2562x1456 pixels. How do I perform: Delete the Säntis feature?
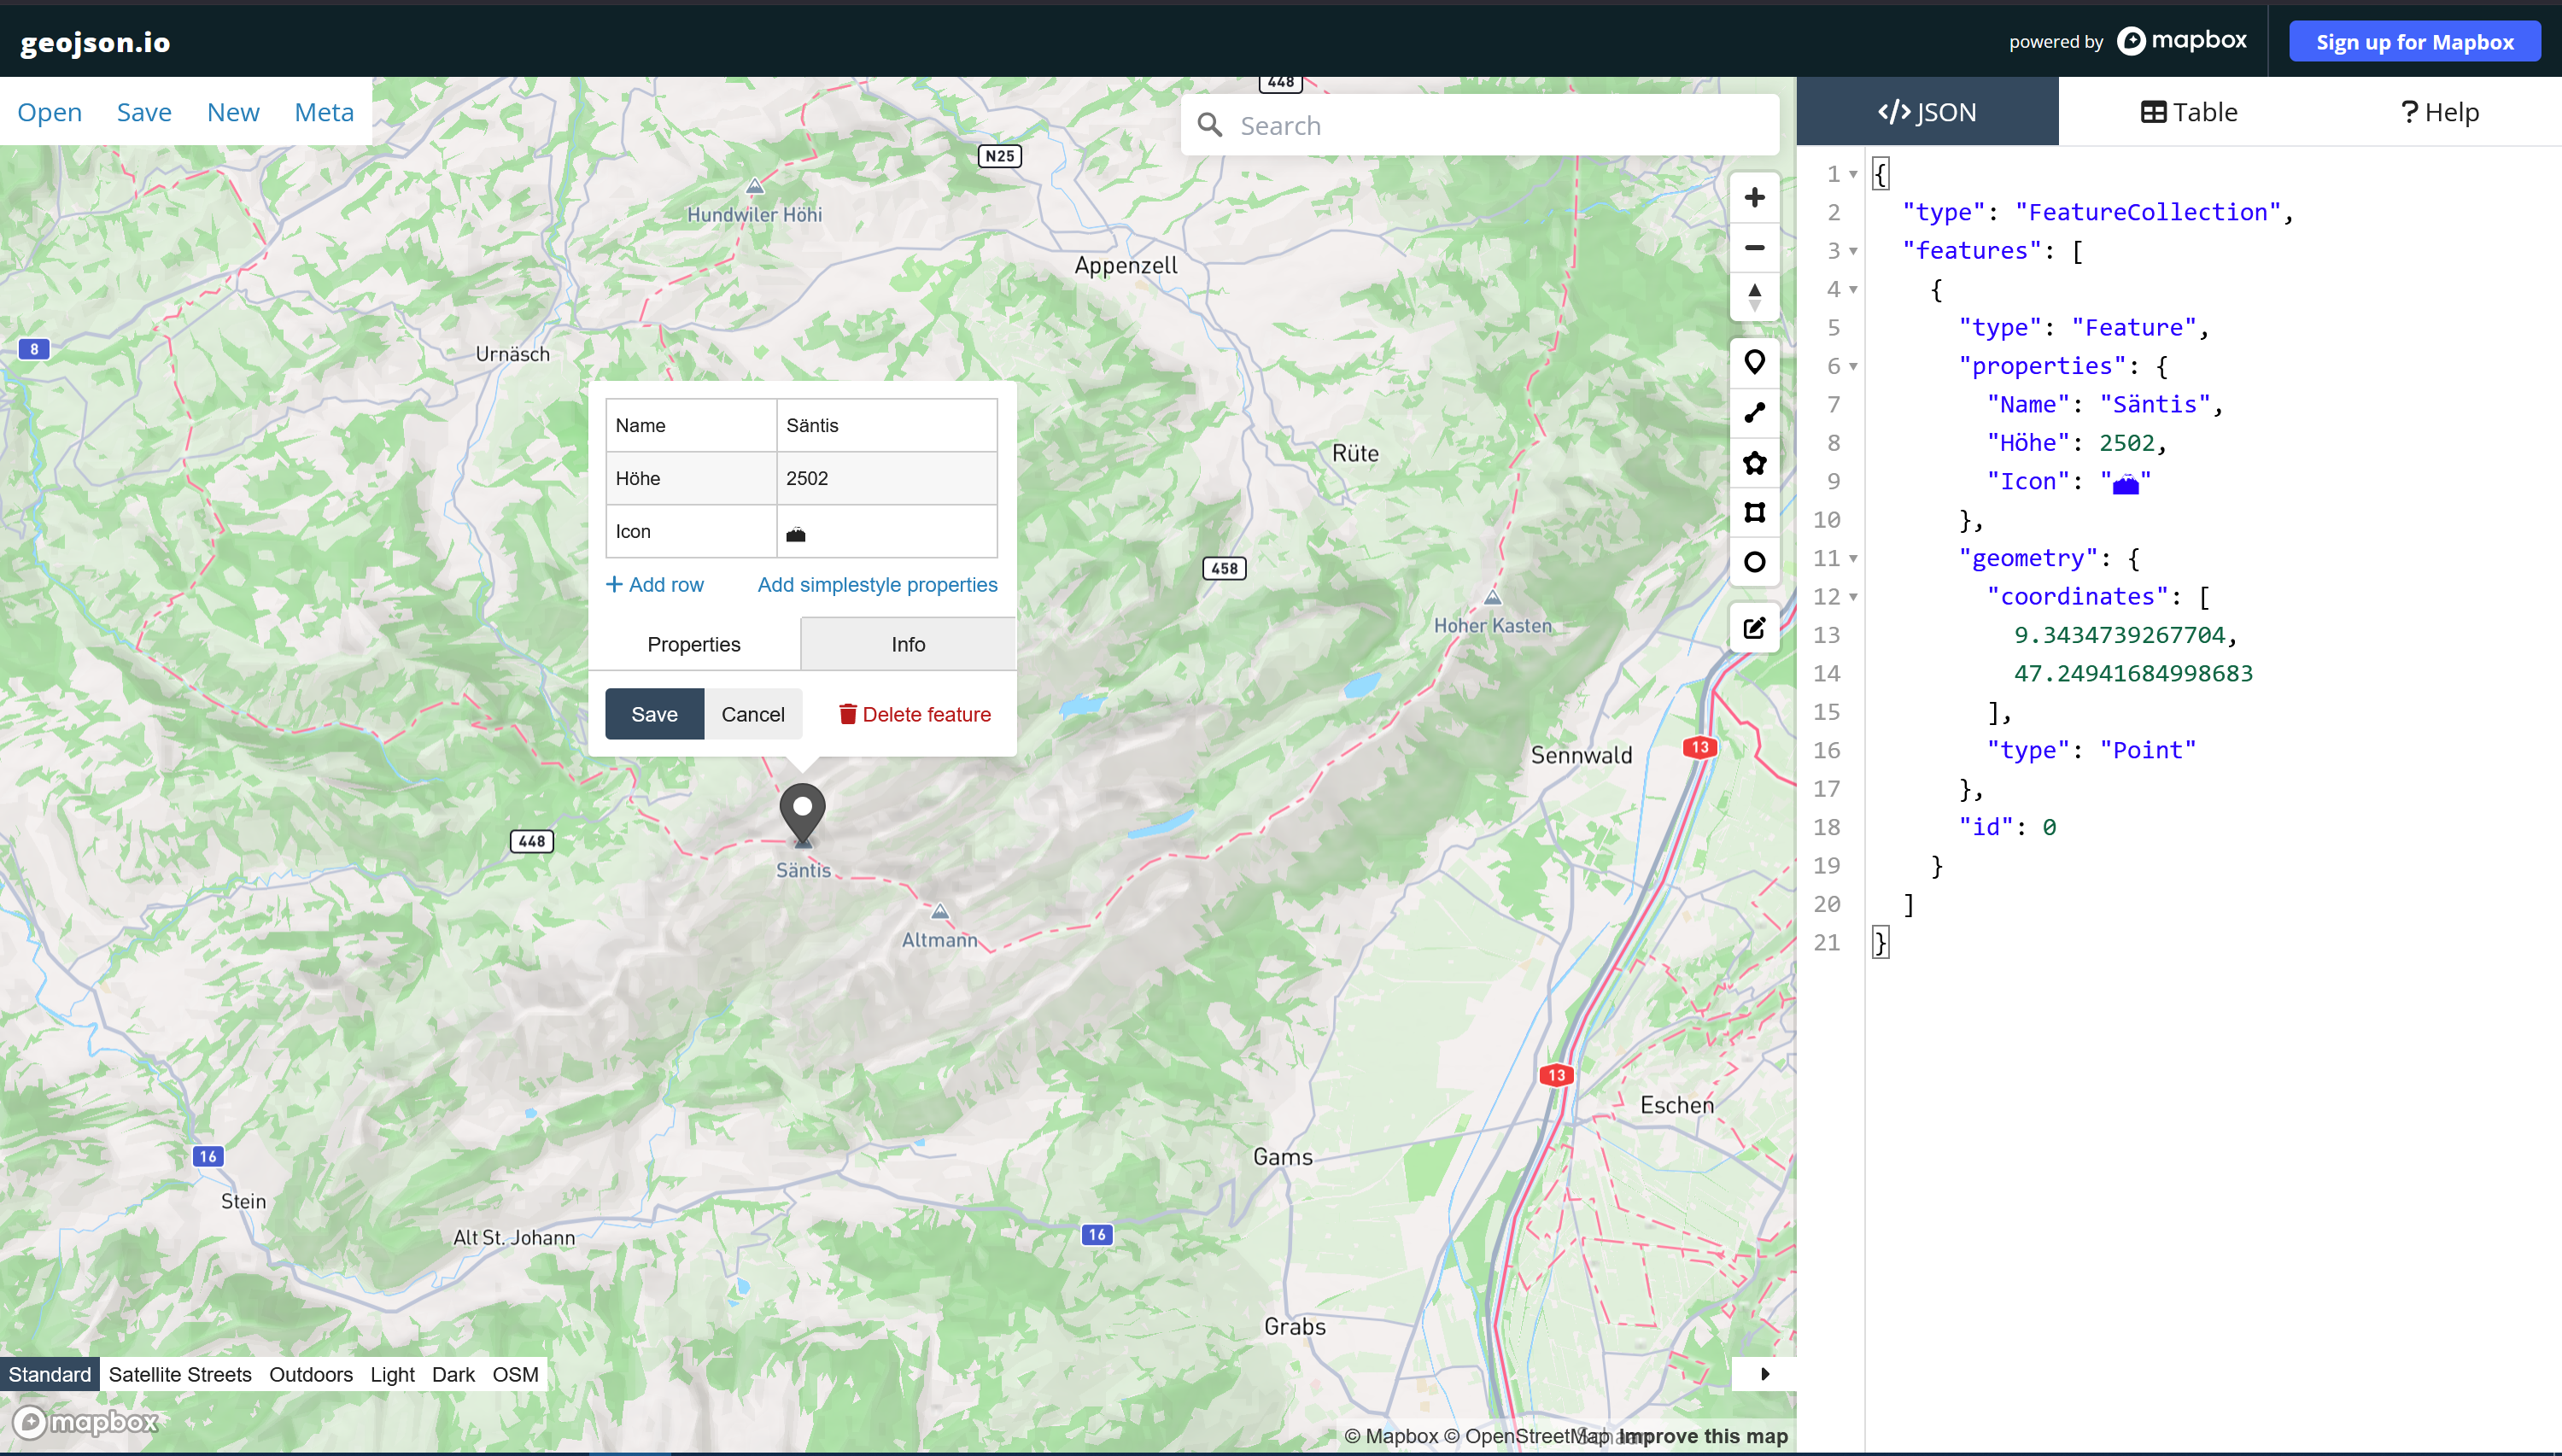coord(914,713)
